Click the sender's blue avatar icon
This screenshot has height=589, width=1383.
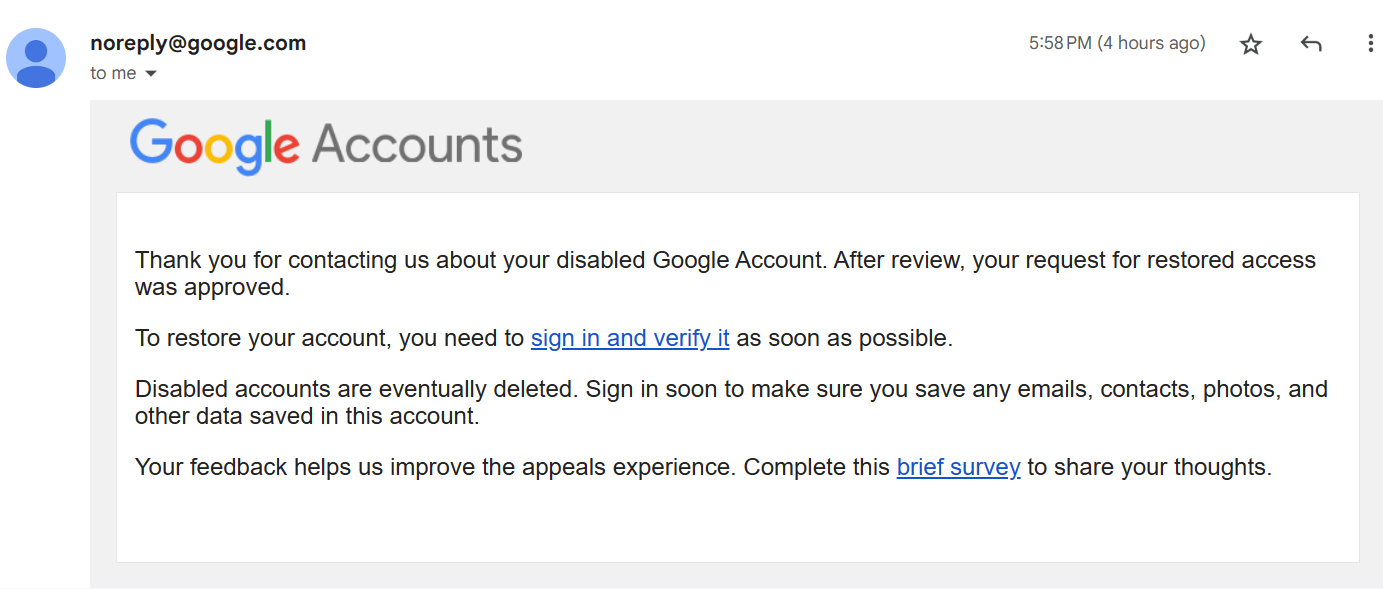coord(36,58)
